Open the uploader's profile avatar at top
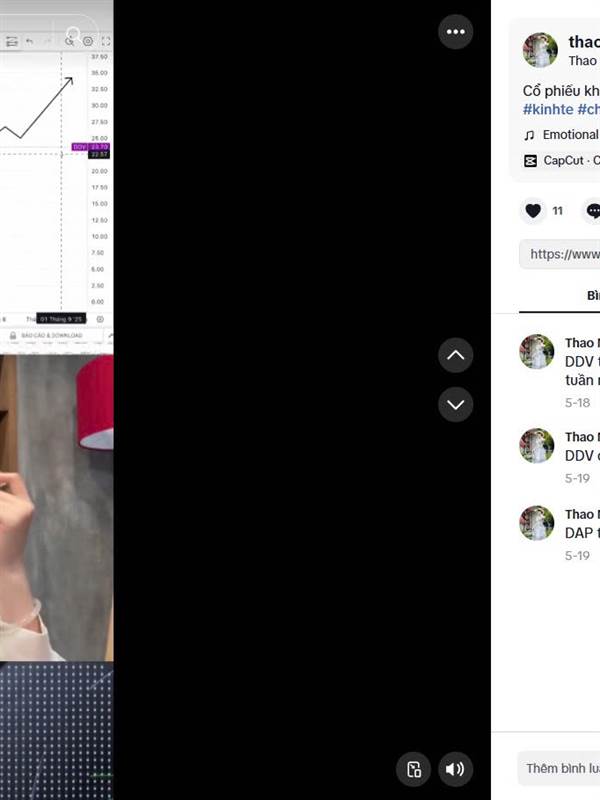600x800 pixels. pyautogui.click(x=540, y=50)
